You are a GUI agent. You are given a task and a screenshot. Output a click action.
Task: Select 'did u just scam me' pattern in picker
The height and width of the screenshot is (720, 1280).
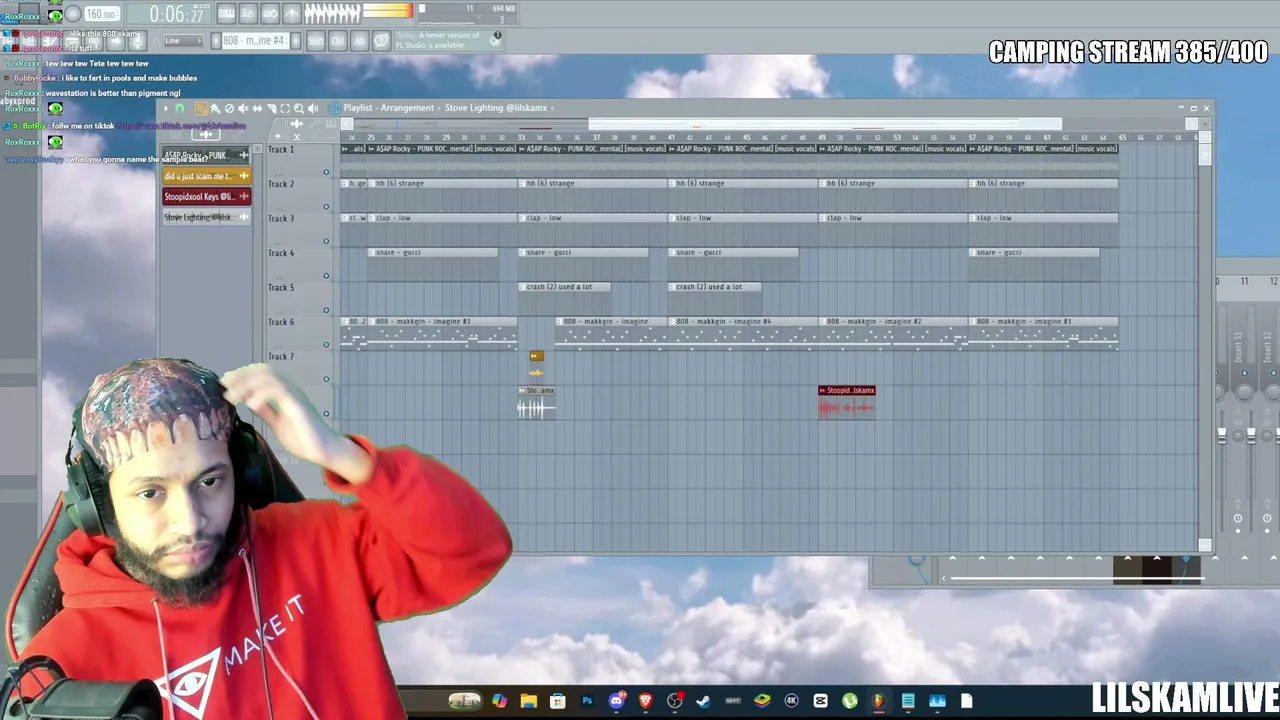[206, 176]
